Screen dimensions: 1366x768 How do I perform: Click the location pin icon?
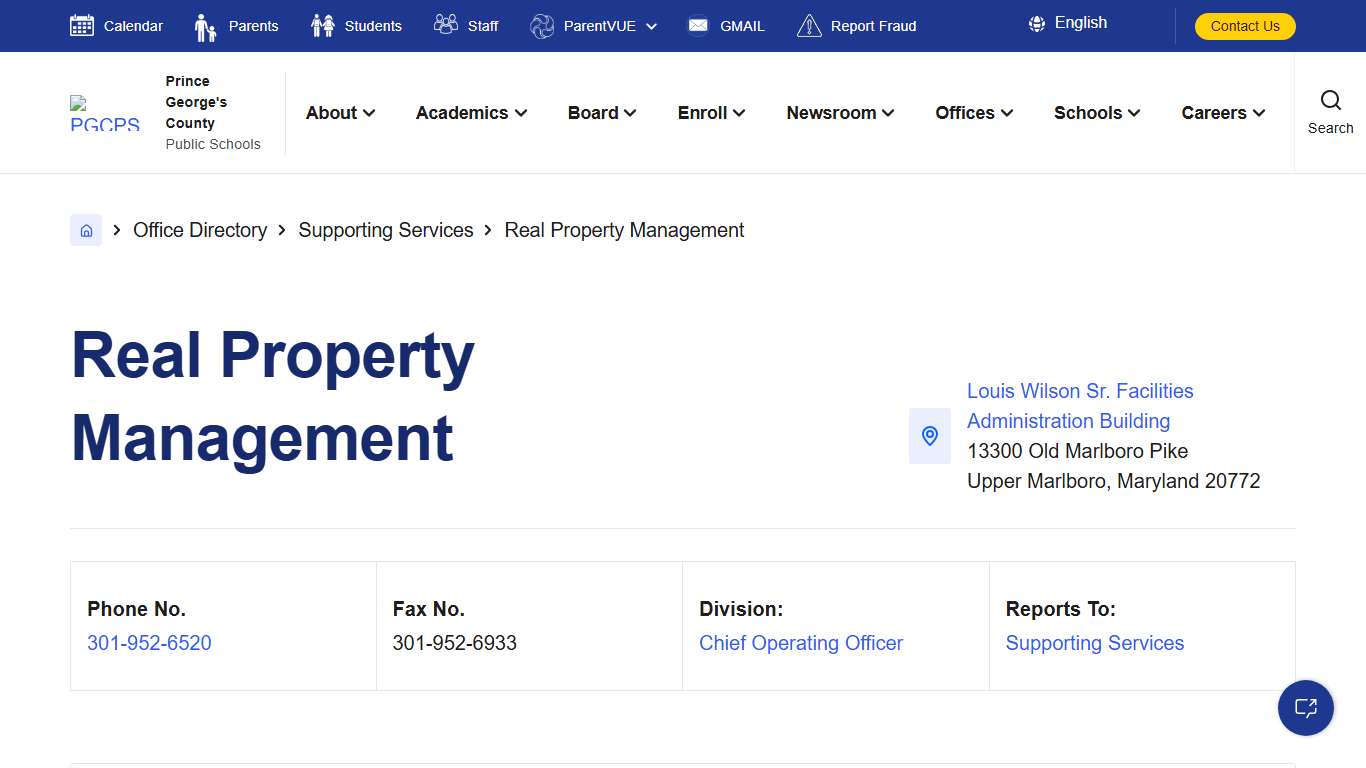click(929, 436)
